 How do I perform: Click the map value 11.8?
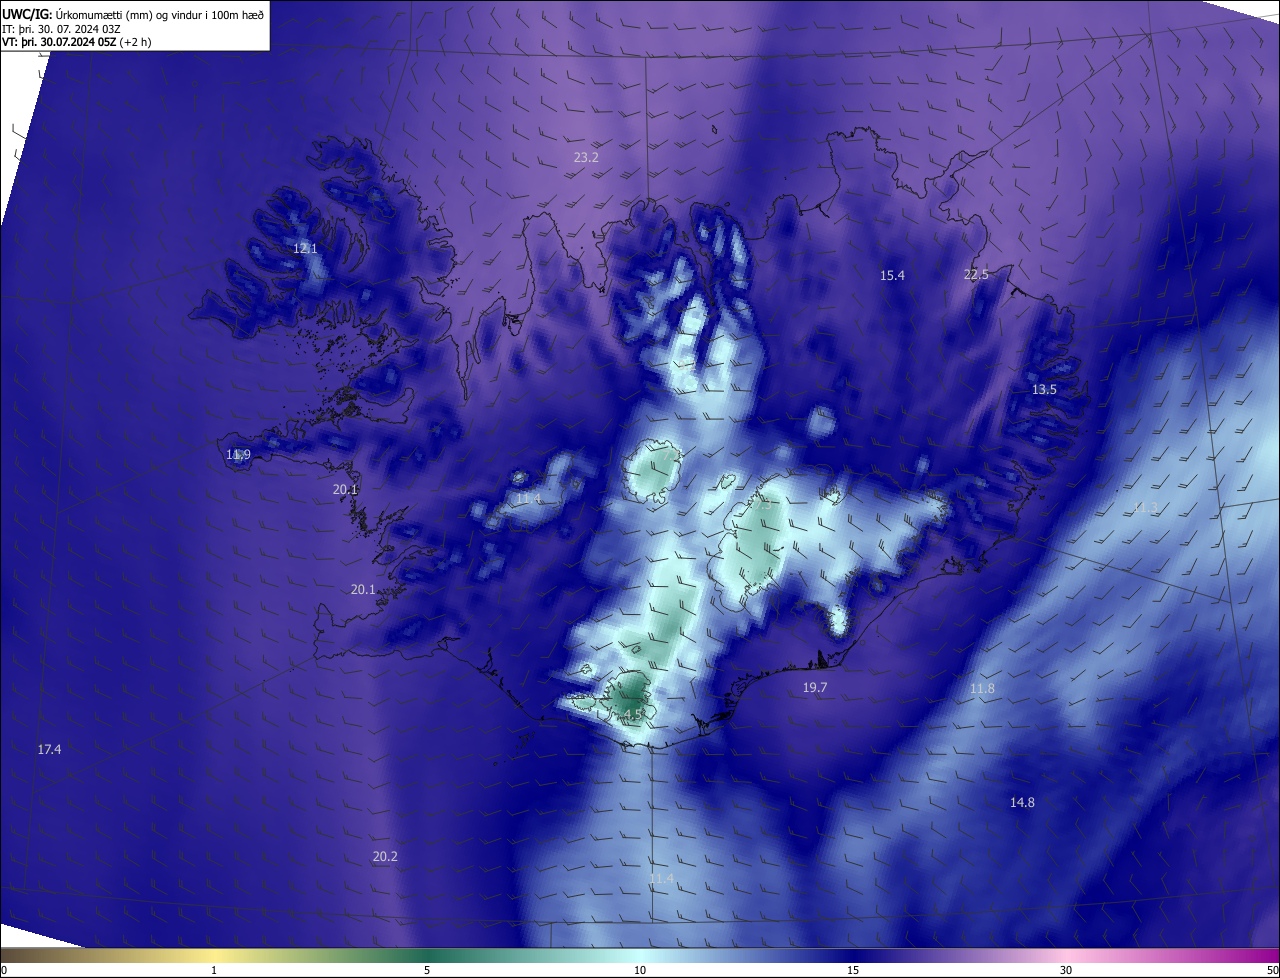[x=982, y=689]
